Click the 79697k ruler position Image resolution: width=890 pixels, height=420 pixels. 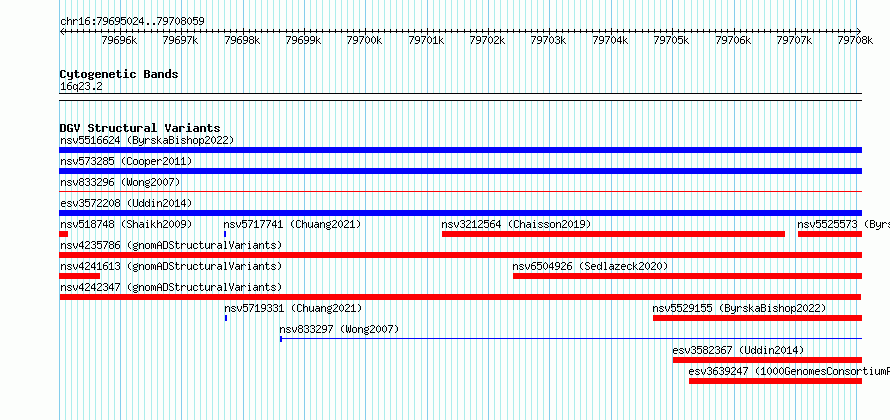[180, 40]
